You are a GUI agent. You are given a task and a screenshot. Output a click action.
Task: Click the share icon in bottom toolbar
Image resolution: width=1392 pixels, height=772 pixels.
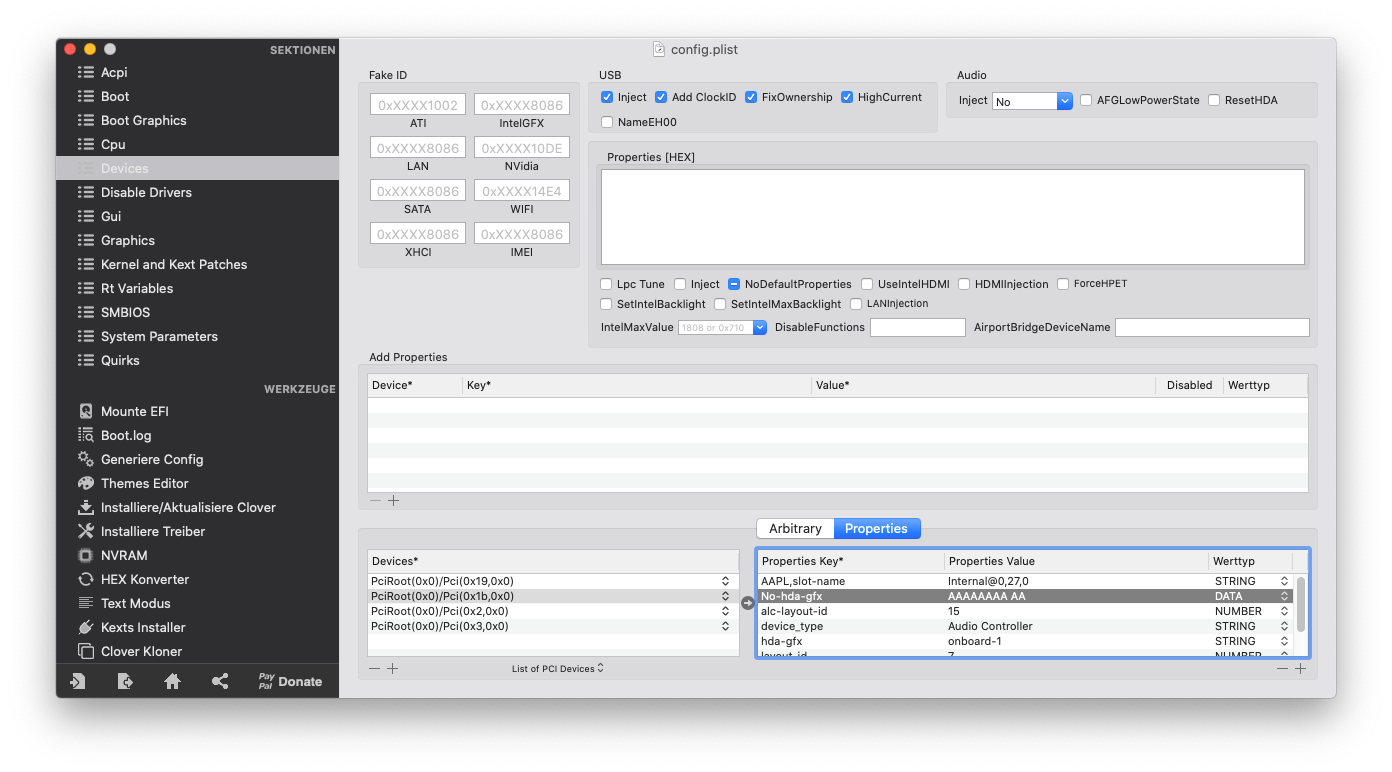[x=220, y=681]
